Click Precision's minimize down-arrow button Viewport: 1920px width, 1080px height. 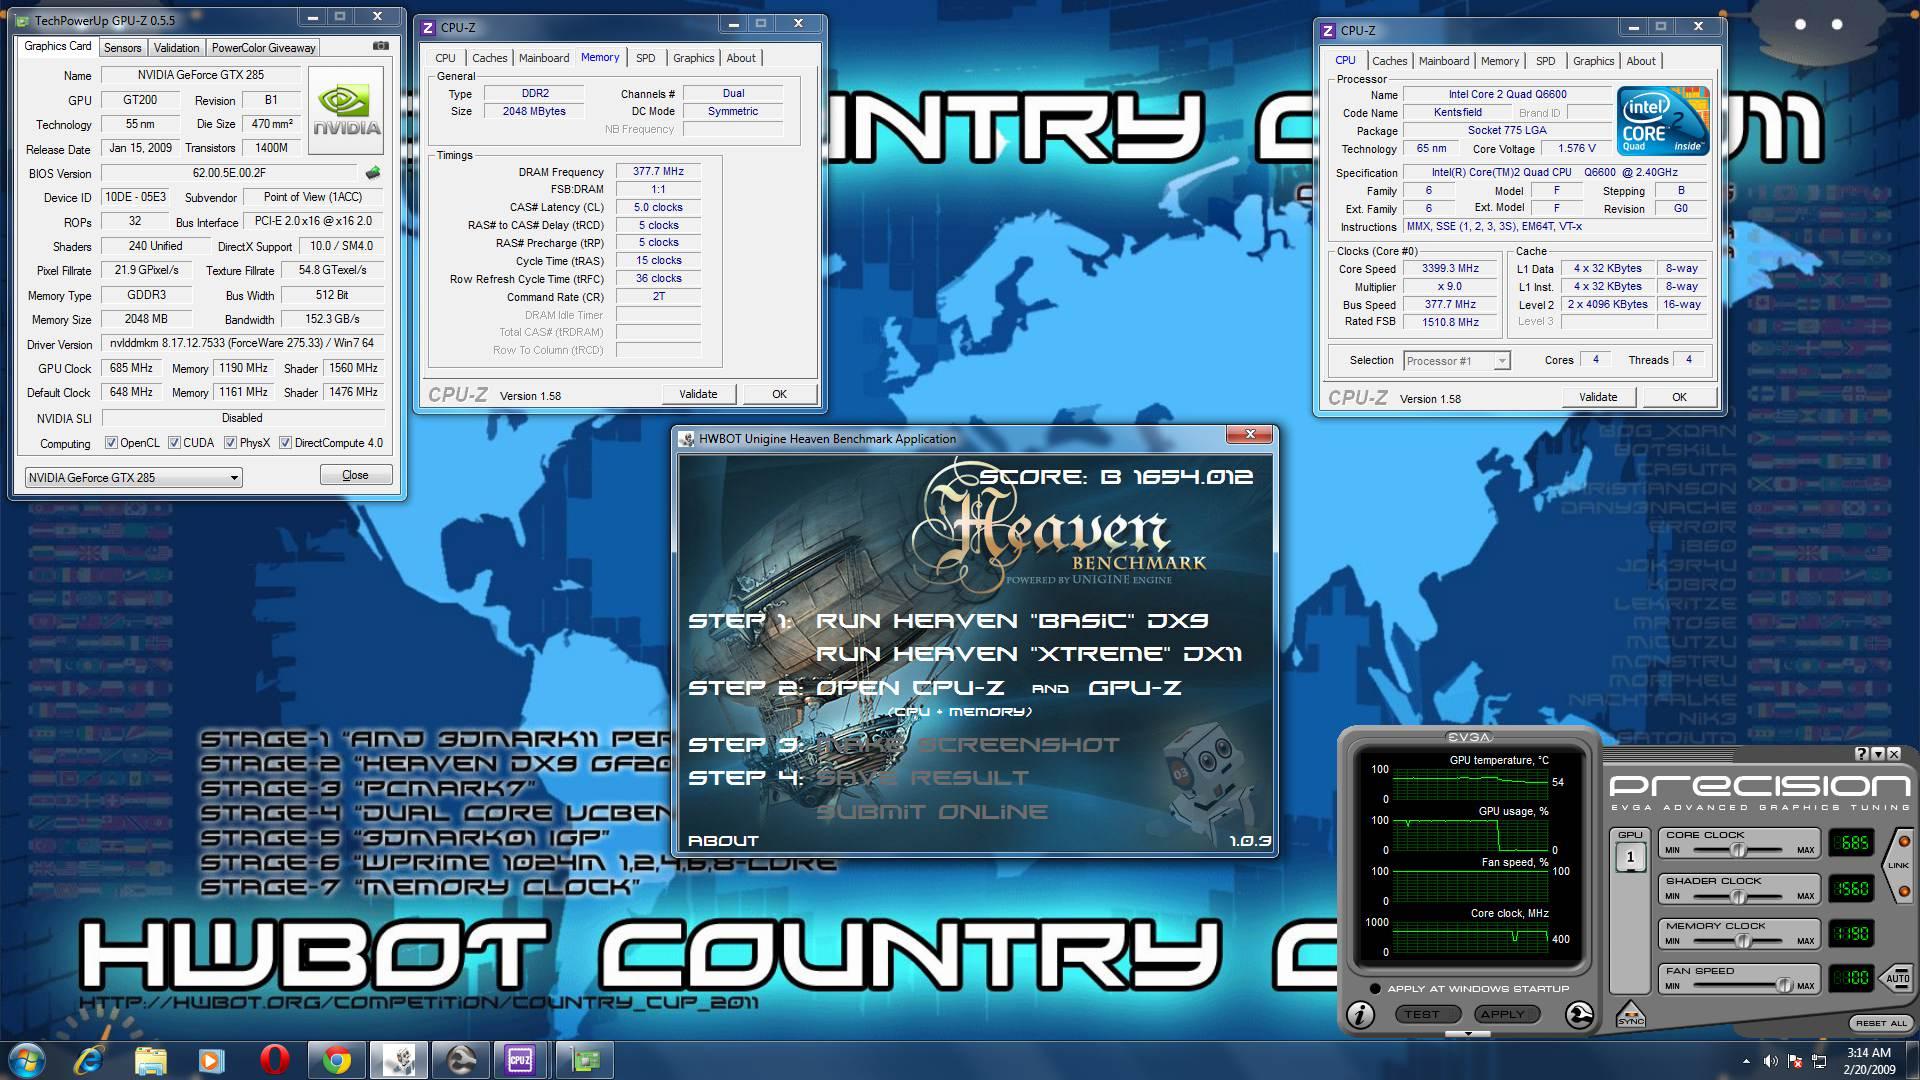click(1877, 754)
